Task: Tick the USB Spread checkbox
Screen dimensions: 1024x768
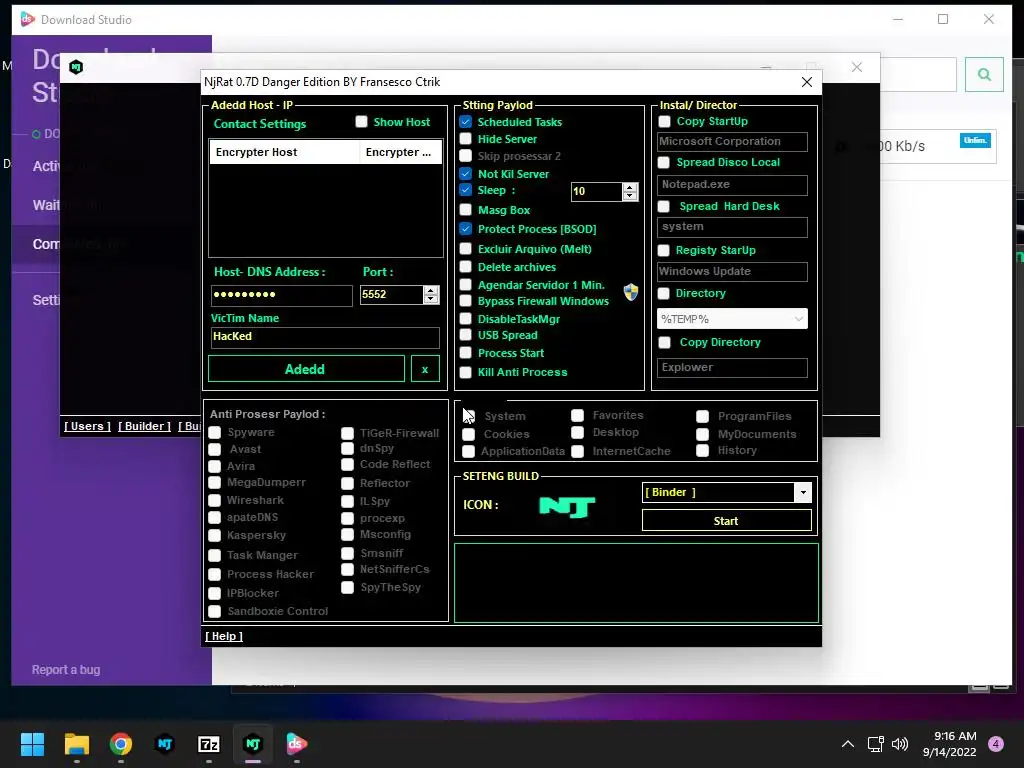Action: pos(466,335)
